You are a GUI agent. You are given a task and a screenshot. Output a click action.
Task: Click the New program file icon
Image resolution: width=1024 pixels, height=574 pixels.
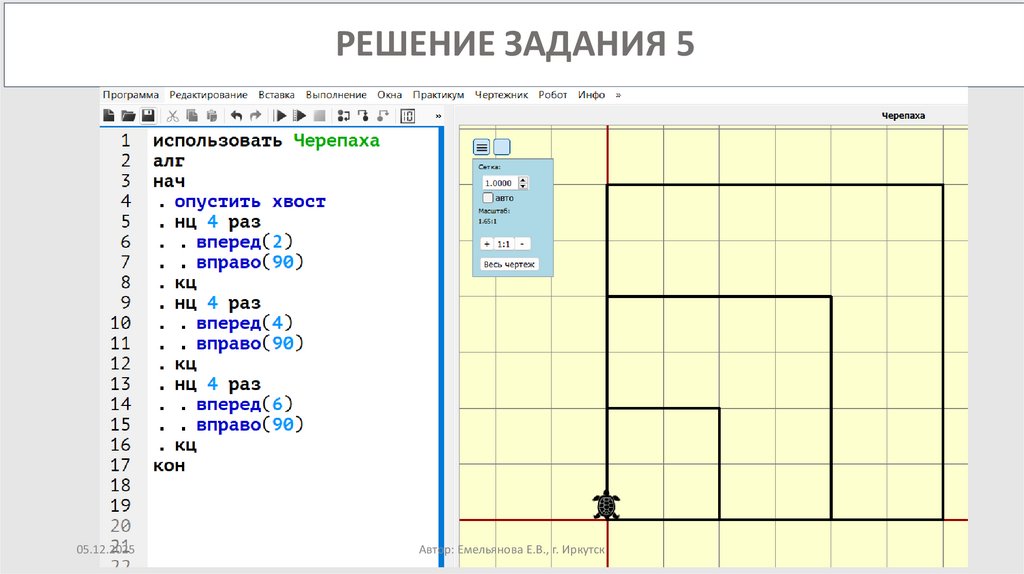(108, 116)
